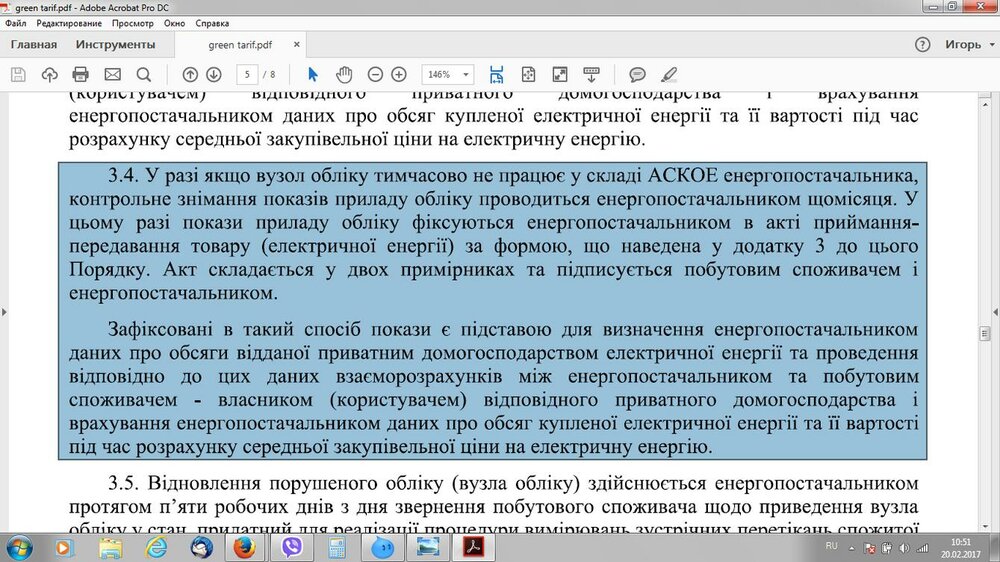This screenshot has height=562, width=1000.
Task: Open help with the question mark icon
Action: [922, 45]
